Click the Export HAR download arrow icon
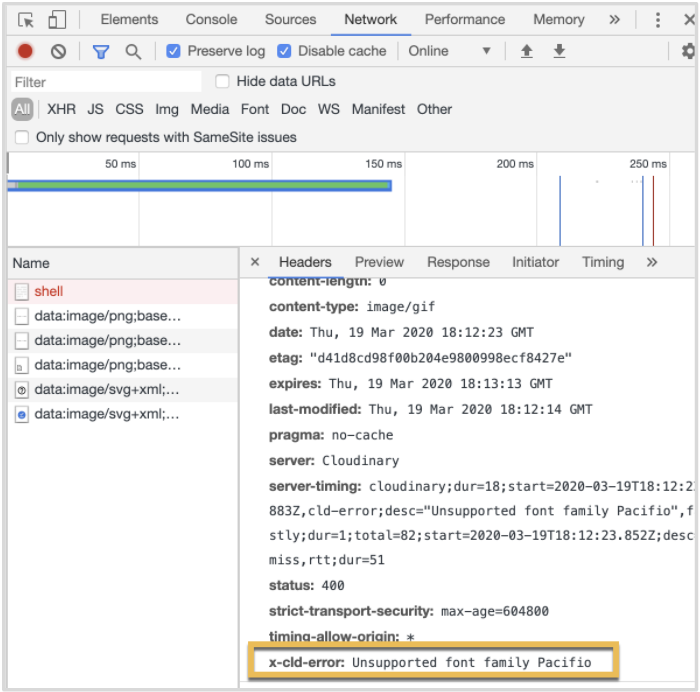The width and height of the screenshot is (700, 692). (x=559, y=51)
